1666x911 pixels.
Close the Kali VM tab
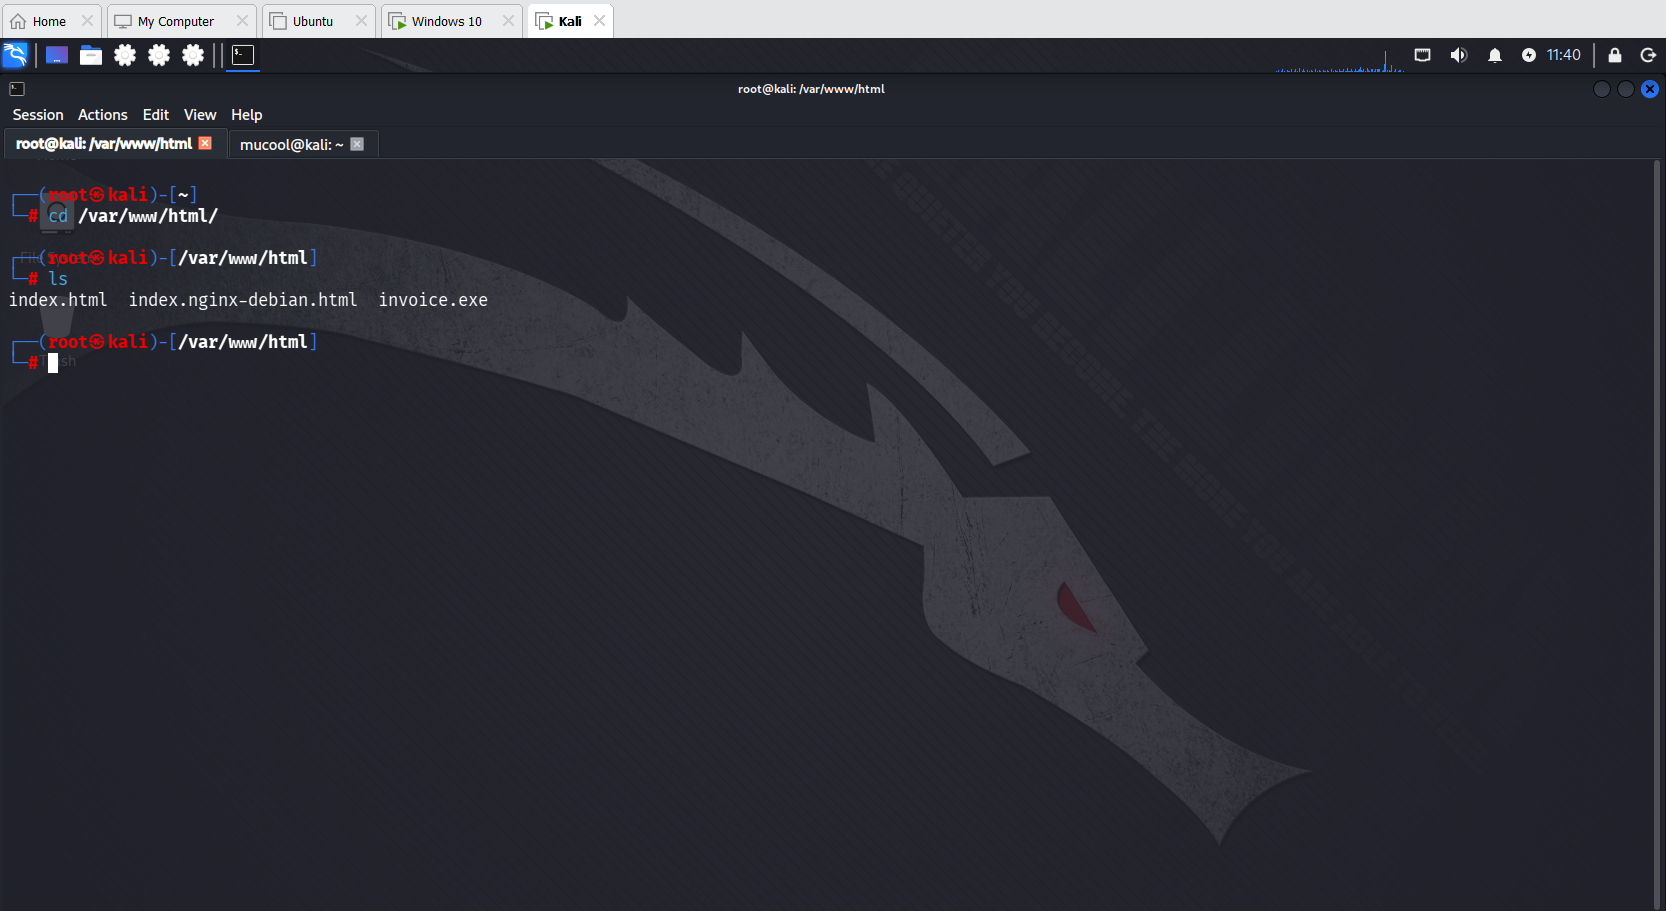(x=599, y=21)
